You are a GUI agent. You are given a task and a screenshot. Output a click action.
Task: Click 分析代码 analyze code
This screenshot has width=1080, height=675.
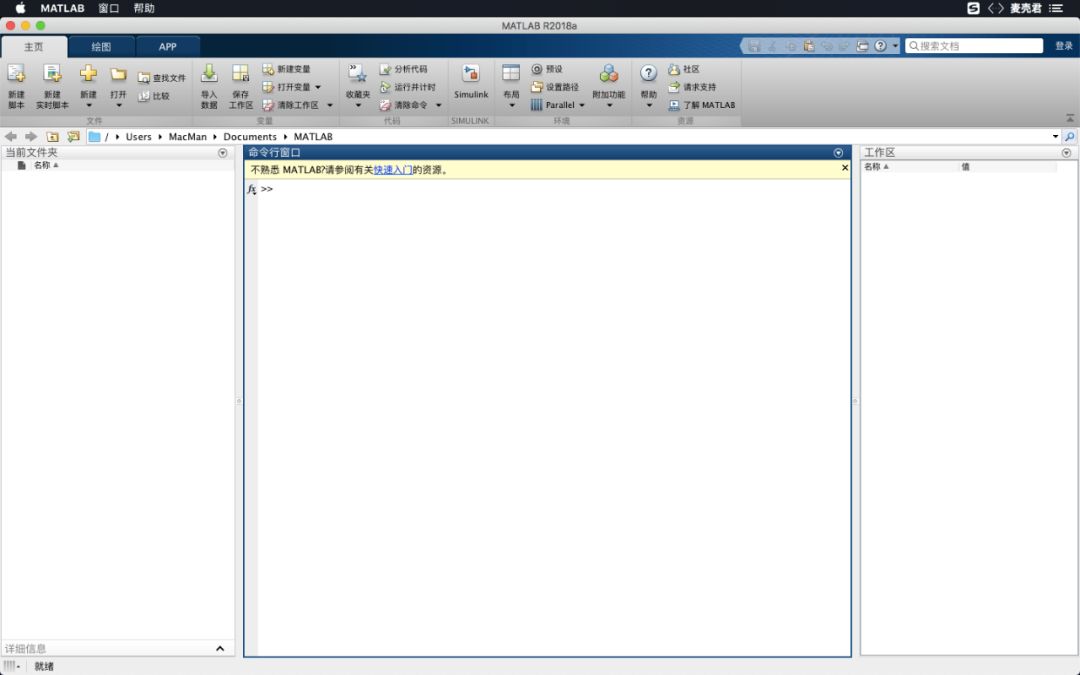pos(404,69)
